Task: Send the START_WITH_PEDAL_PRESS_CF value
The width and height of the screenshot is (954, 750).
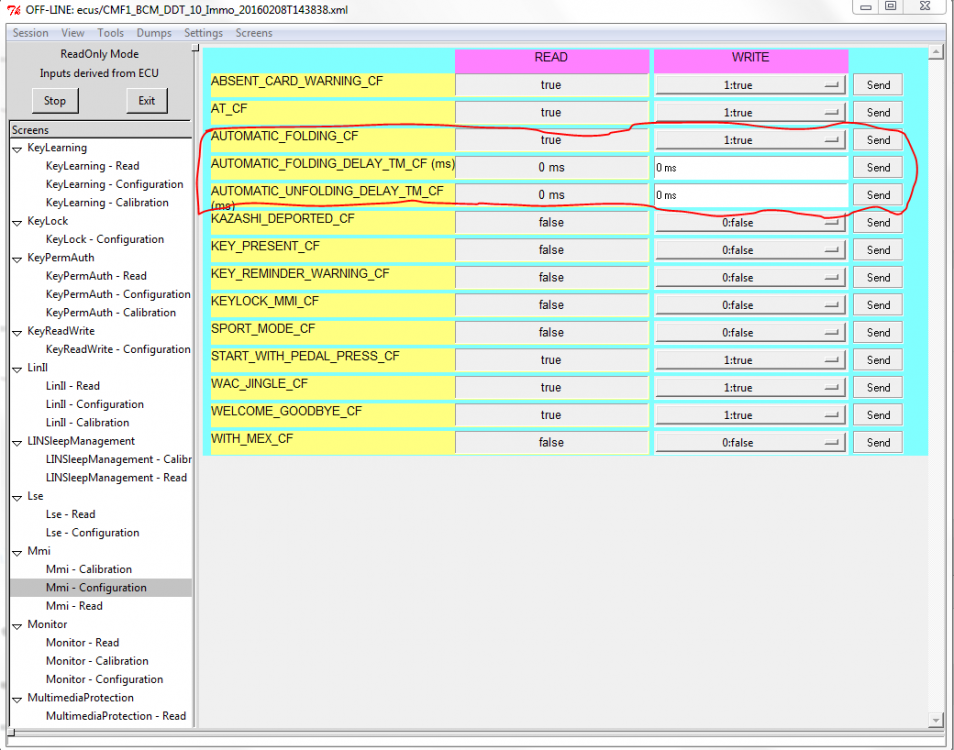Action: coord(878,360)
